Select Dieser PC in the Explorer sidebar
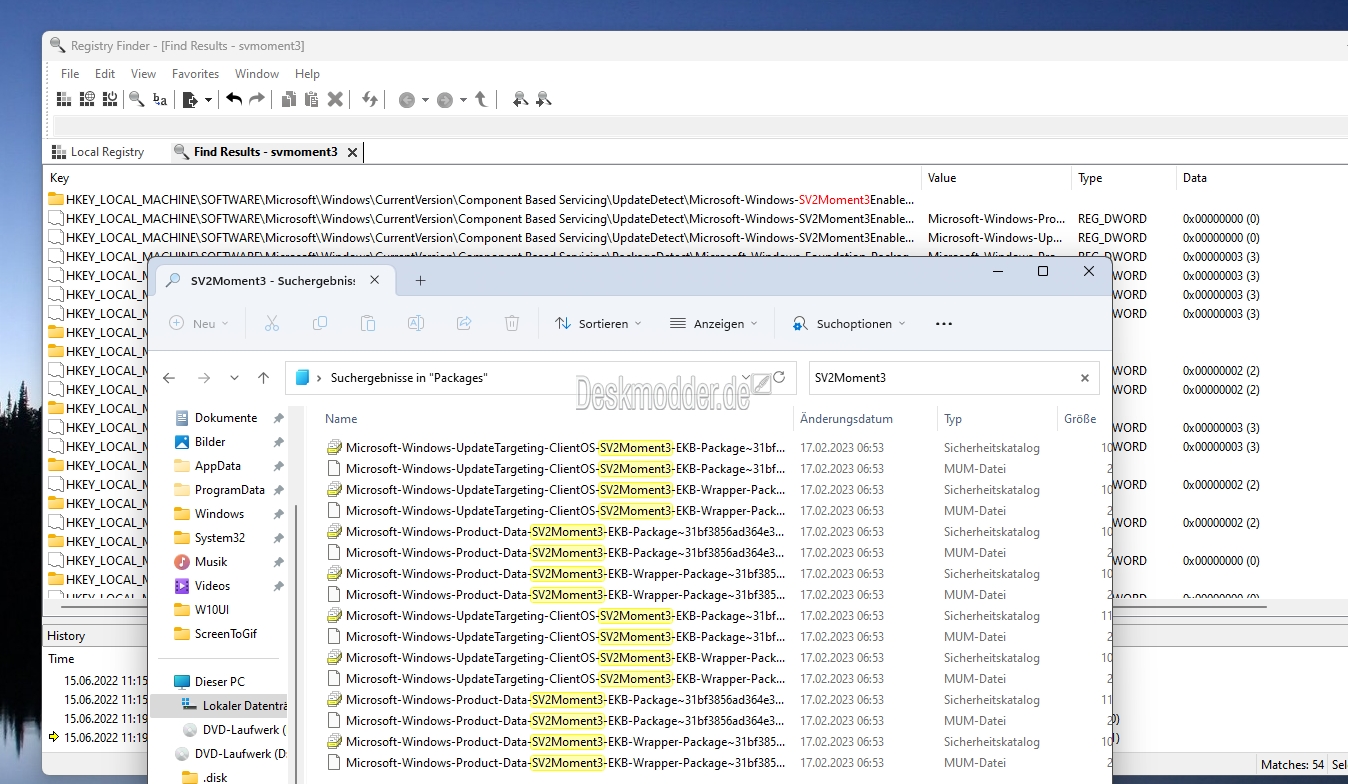Viewport: 1348px width, 784px height. pyautogui.click(x=219, y=682)
